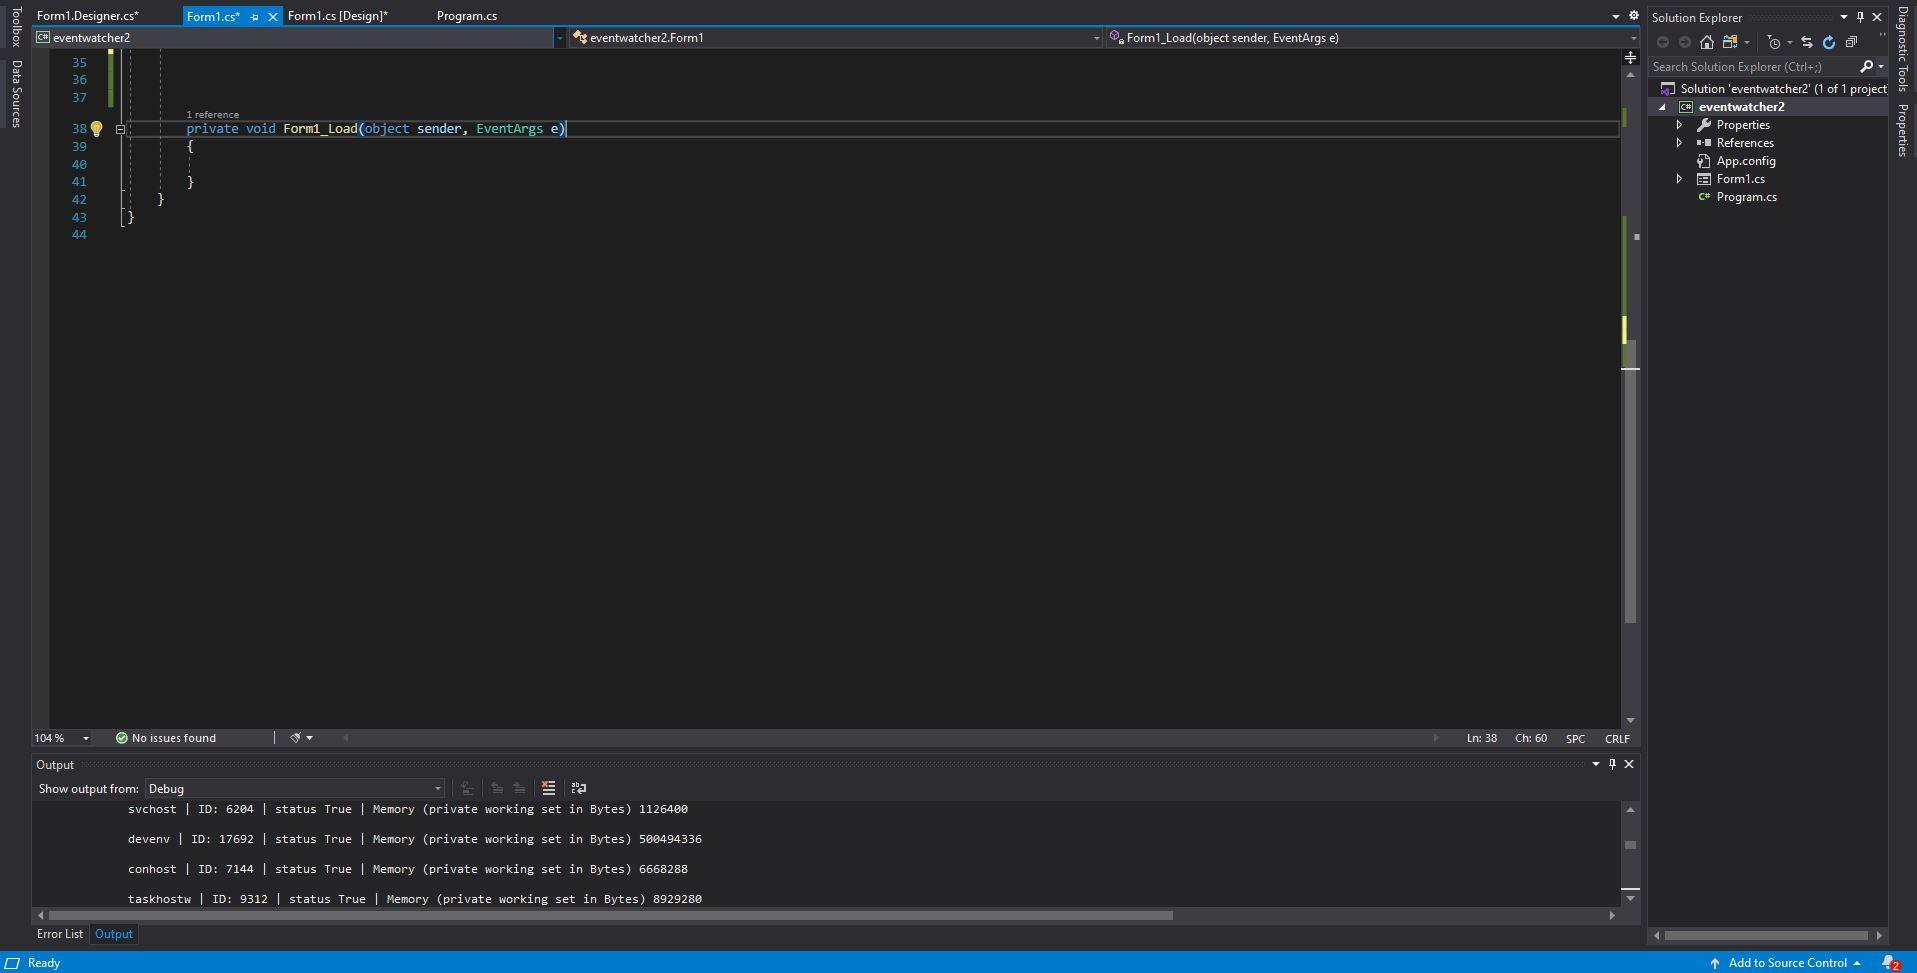The image size is (1917, 973).
Task: Click Clear All icon in Output toolbar
Action: [548, 788]
